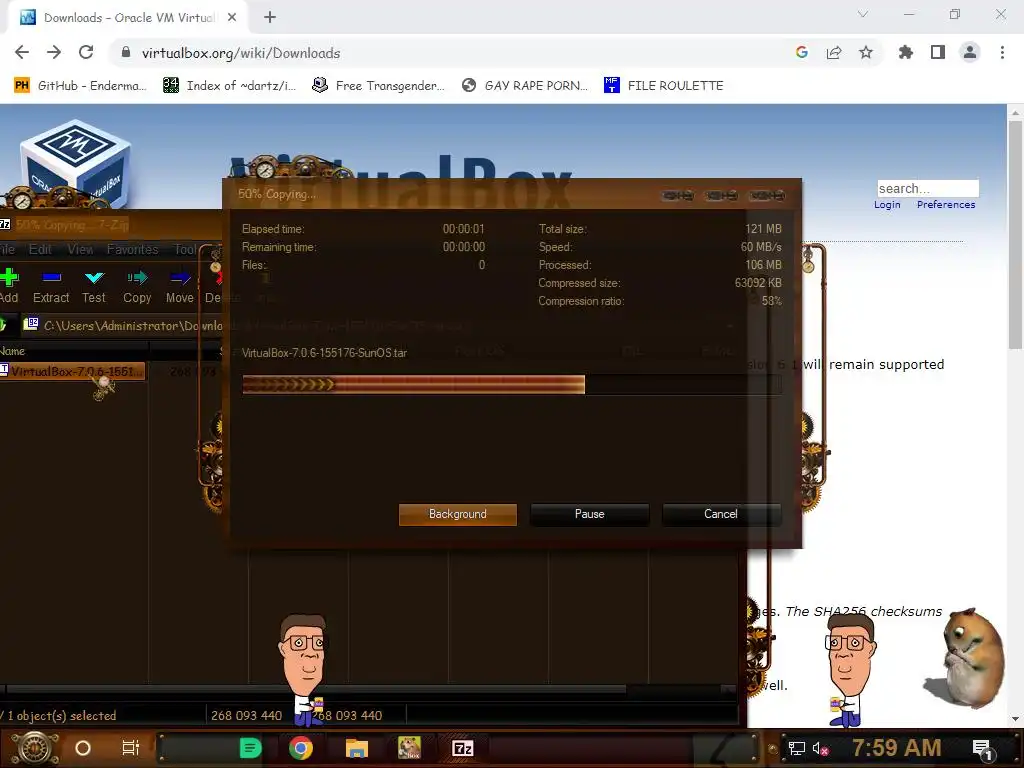The width and height of the screenshot is (1024, 768).
Task: Open the View menu in 7-Zip
Action: (80, 249)
